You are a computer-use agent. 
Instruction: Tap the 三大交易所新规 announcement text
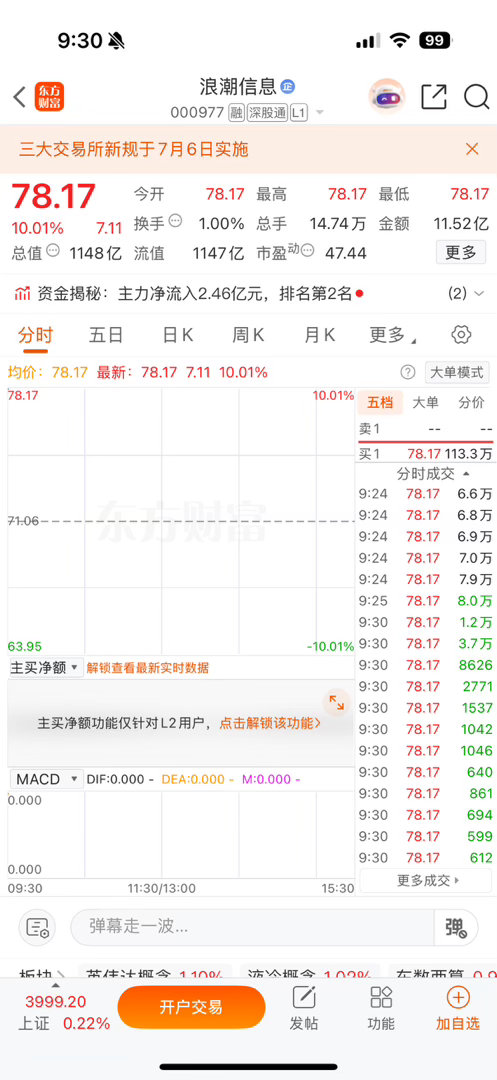(x=134, y=149)
